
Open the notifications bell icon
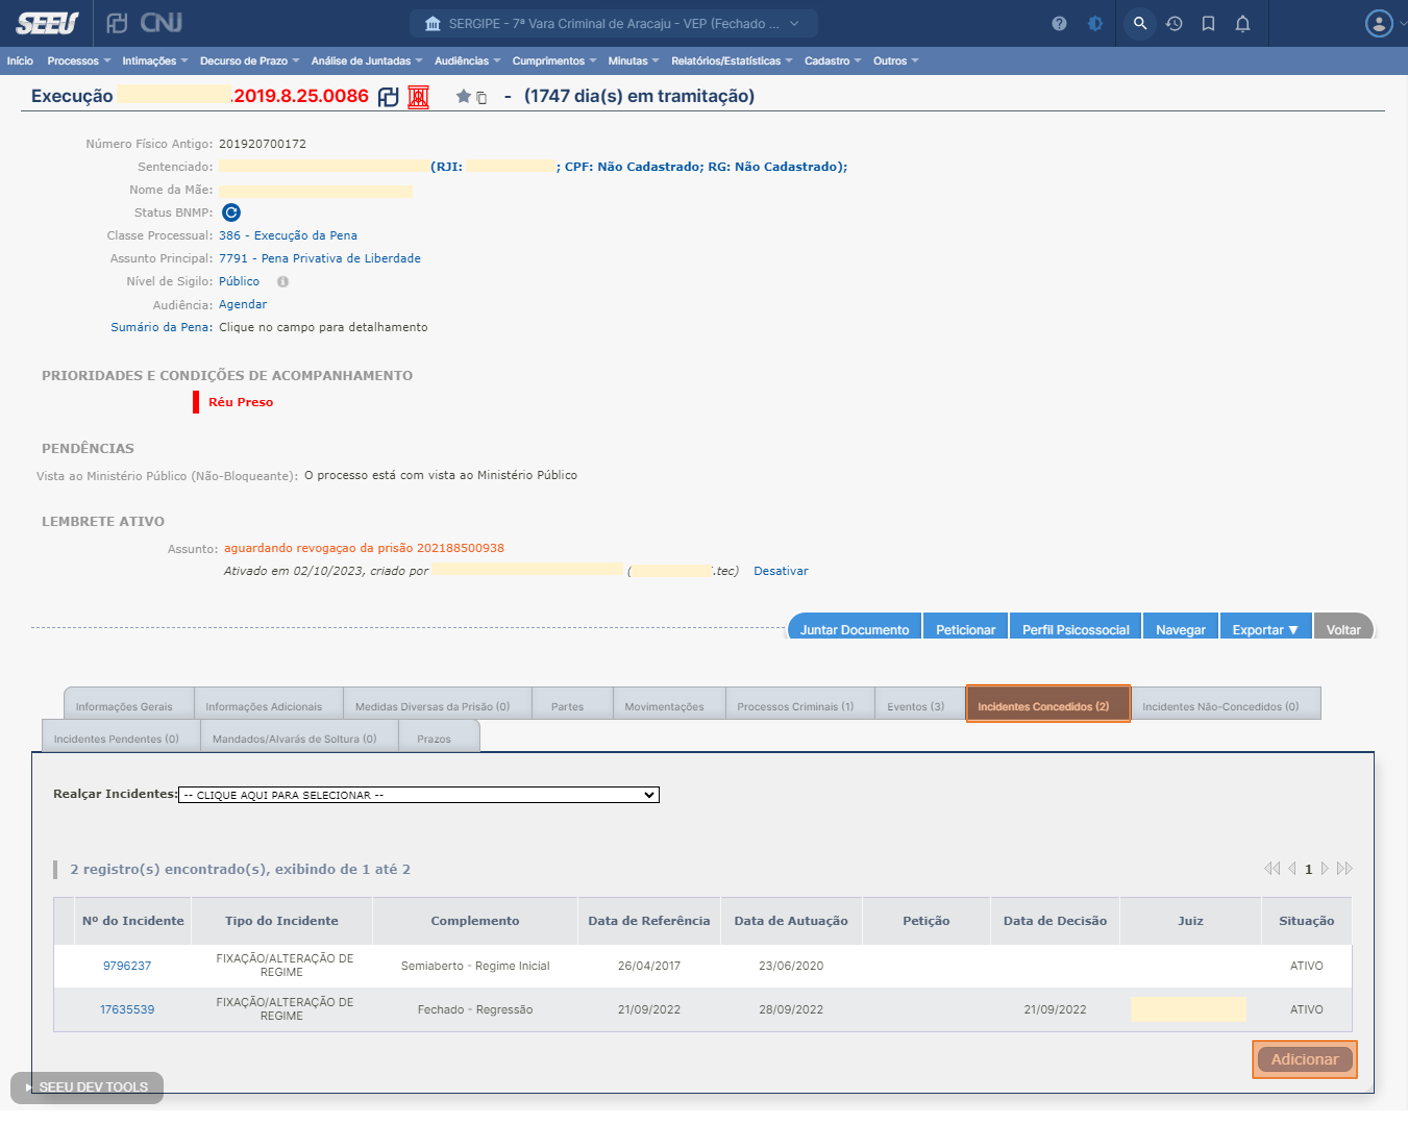[x=1243, y=23]
